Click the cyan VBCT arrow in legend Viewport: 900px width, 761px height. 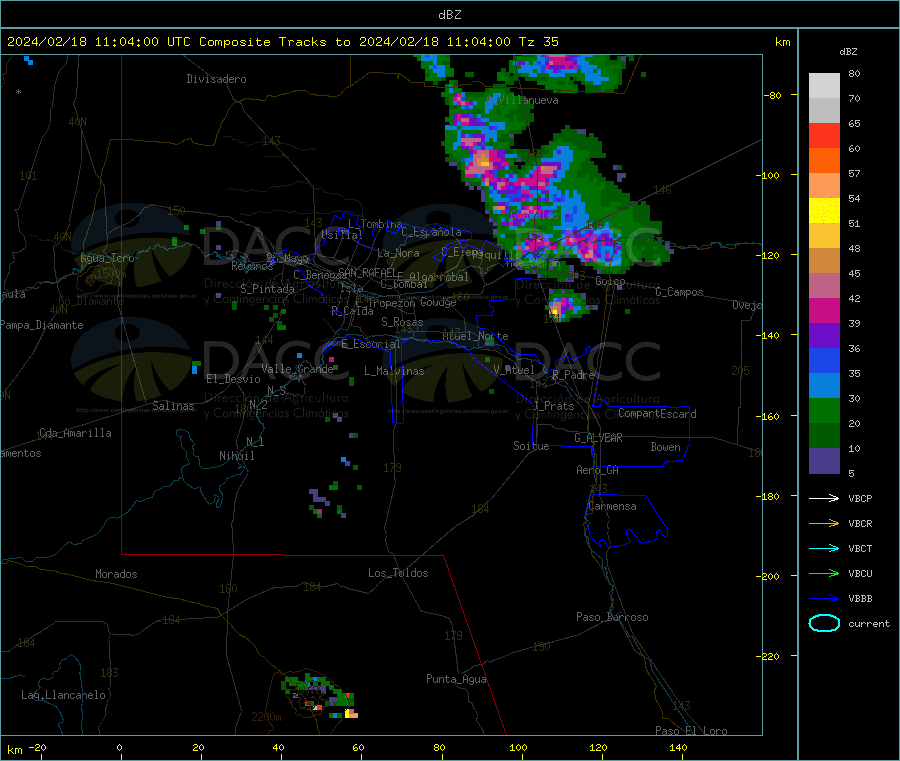click(x=824, y=548)
